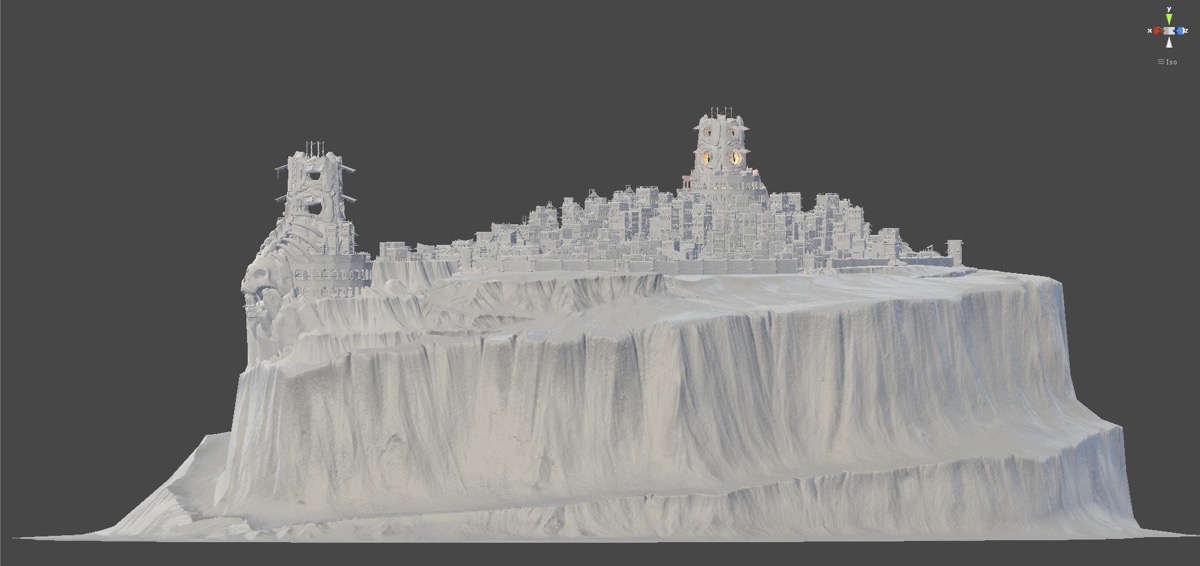Click the red X axis cone on gizmo

pos(1157,31)
